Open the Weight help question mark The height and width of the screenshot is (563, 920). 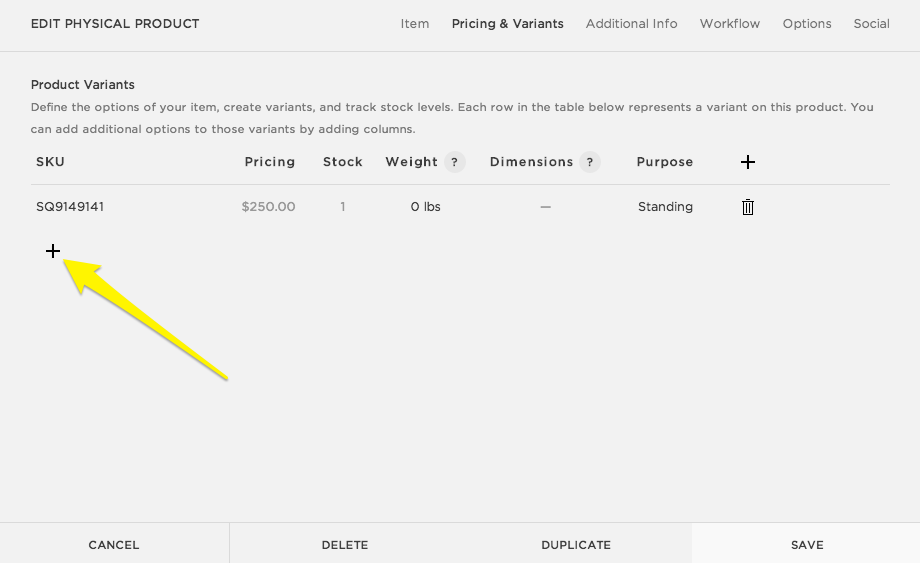454,162
